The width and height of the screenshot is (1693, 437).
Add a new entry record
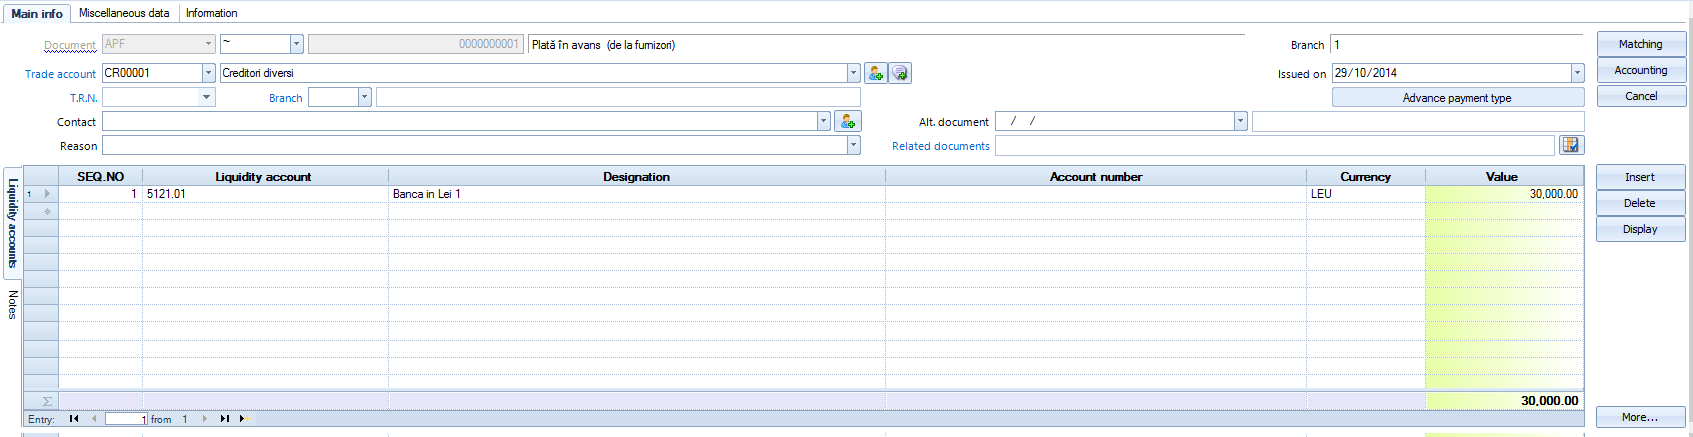243,419
